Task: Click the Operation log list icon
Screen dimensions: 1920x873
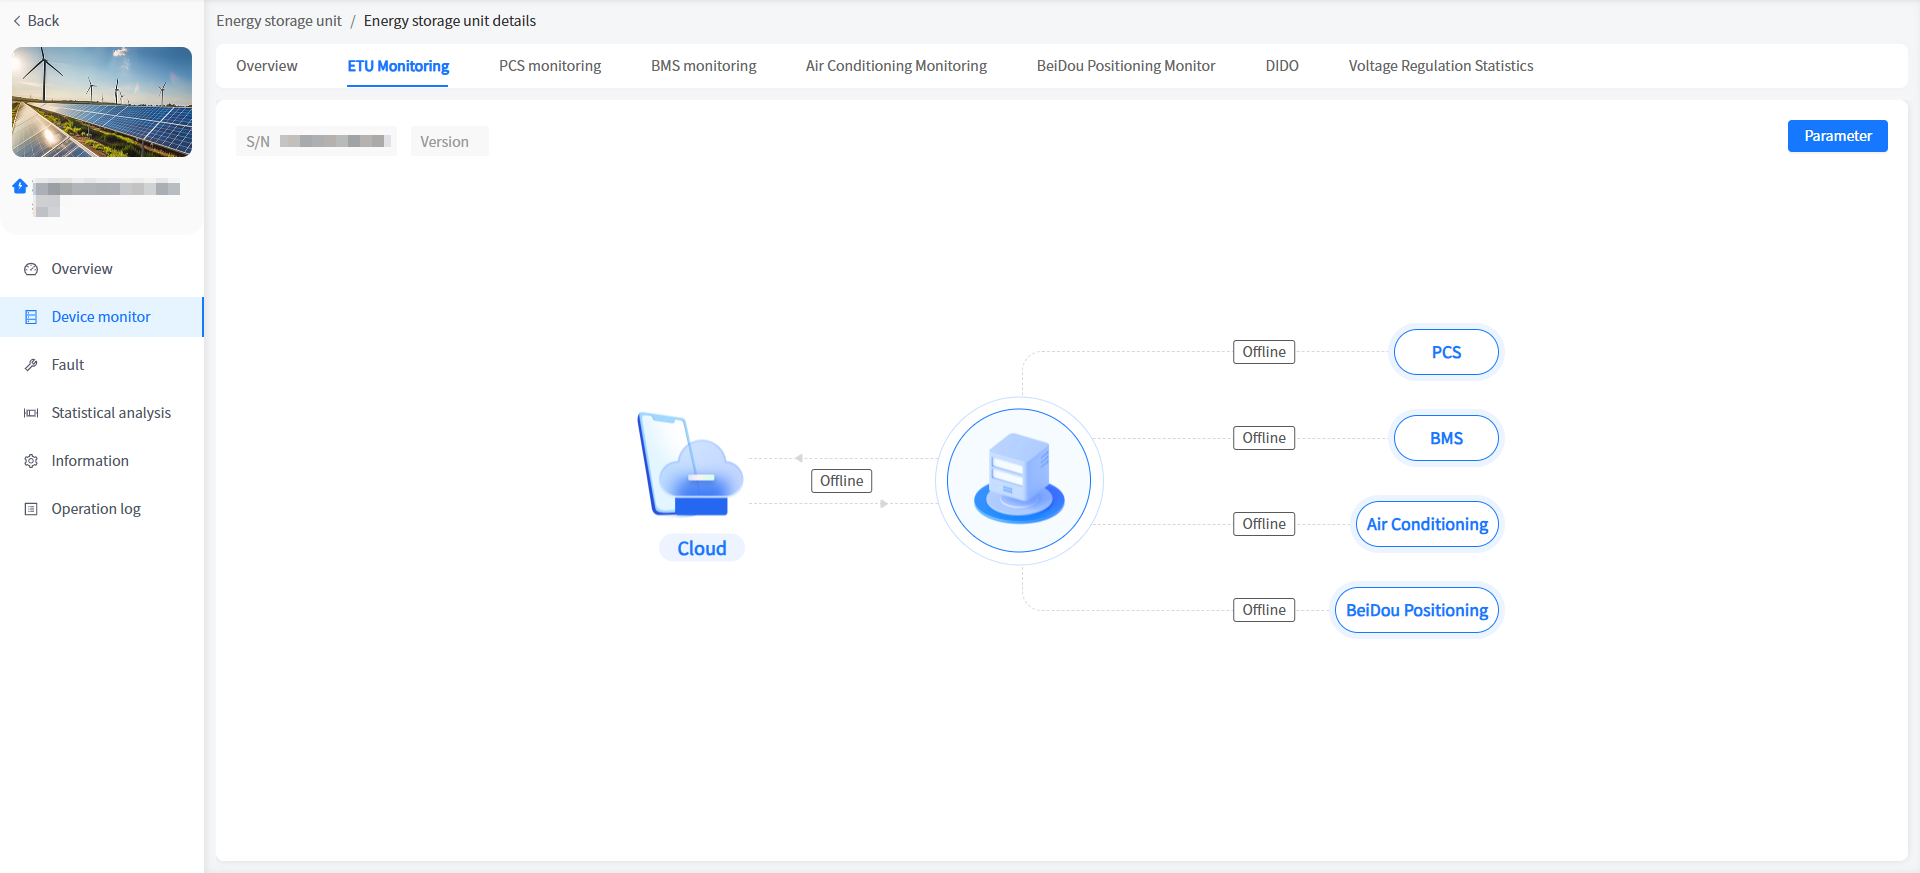Action: point(31,509)
